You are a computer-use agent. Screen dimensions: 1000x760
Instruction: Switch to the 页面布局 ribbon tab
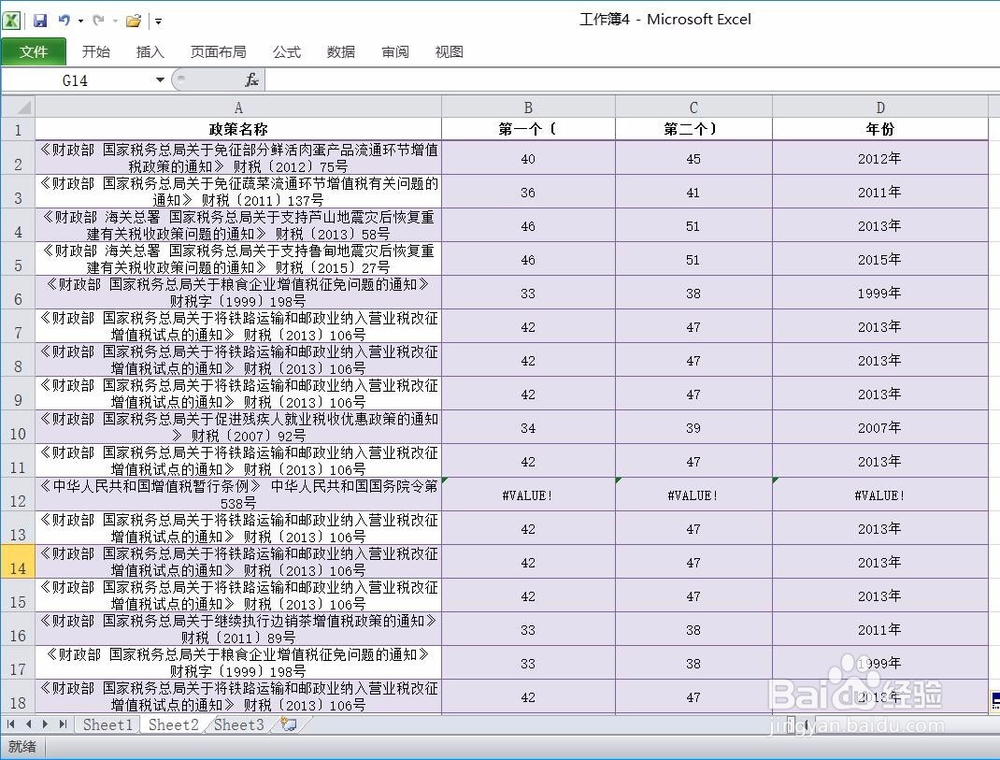(218, 52)
